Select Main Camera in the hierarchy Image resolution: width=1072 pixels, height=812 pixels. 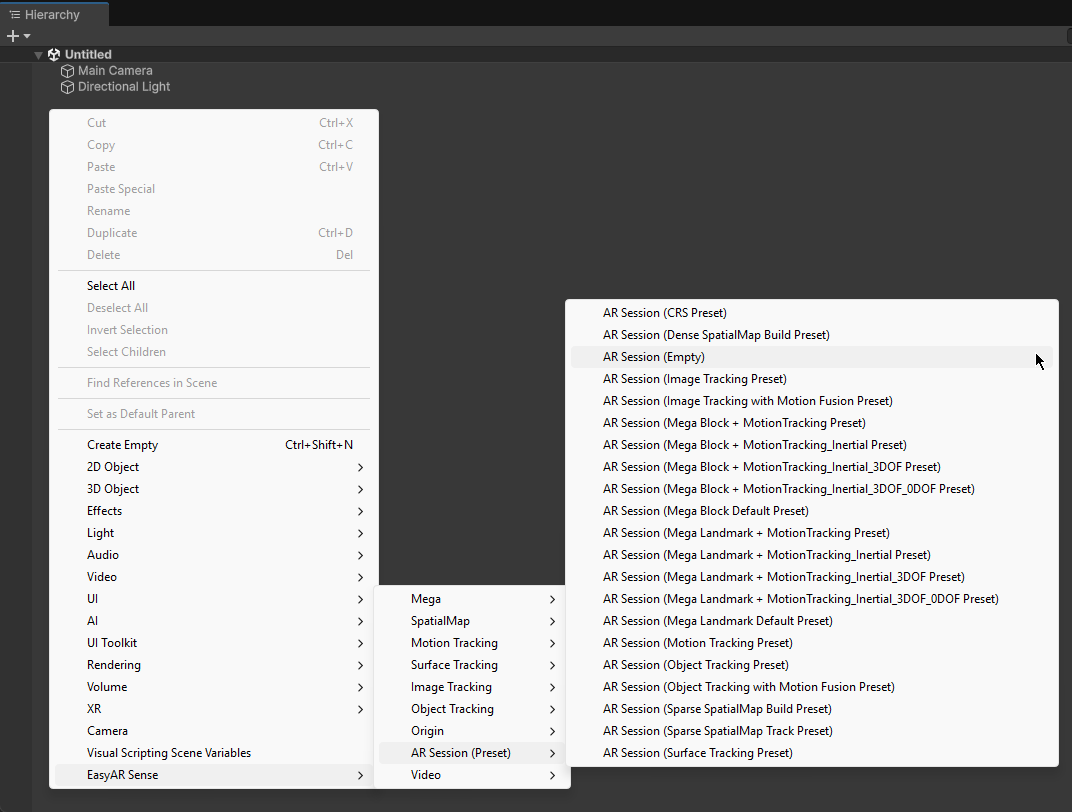(115, 71)
